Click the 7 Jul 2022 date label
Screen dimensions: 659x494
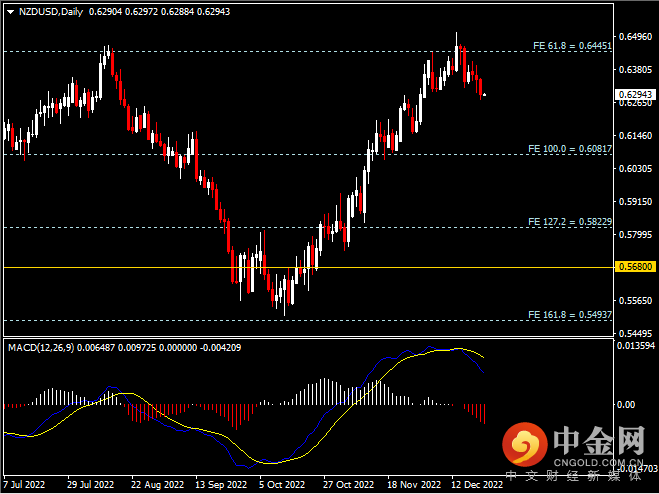coord(24,485)
